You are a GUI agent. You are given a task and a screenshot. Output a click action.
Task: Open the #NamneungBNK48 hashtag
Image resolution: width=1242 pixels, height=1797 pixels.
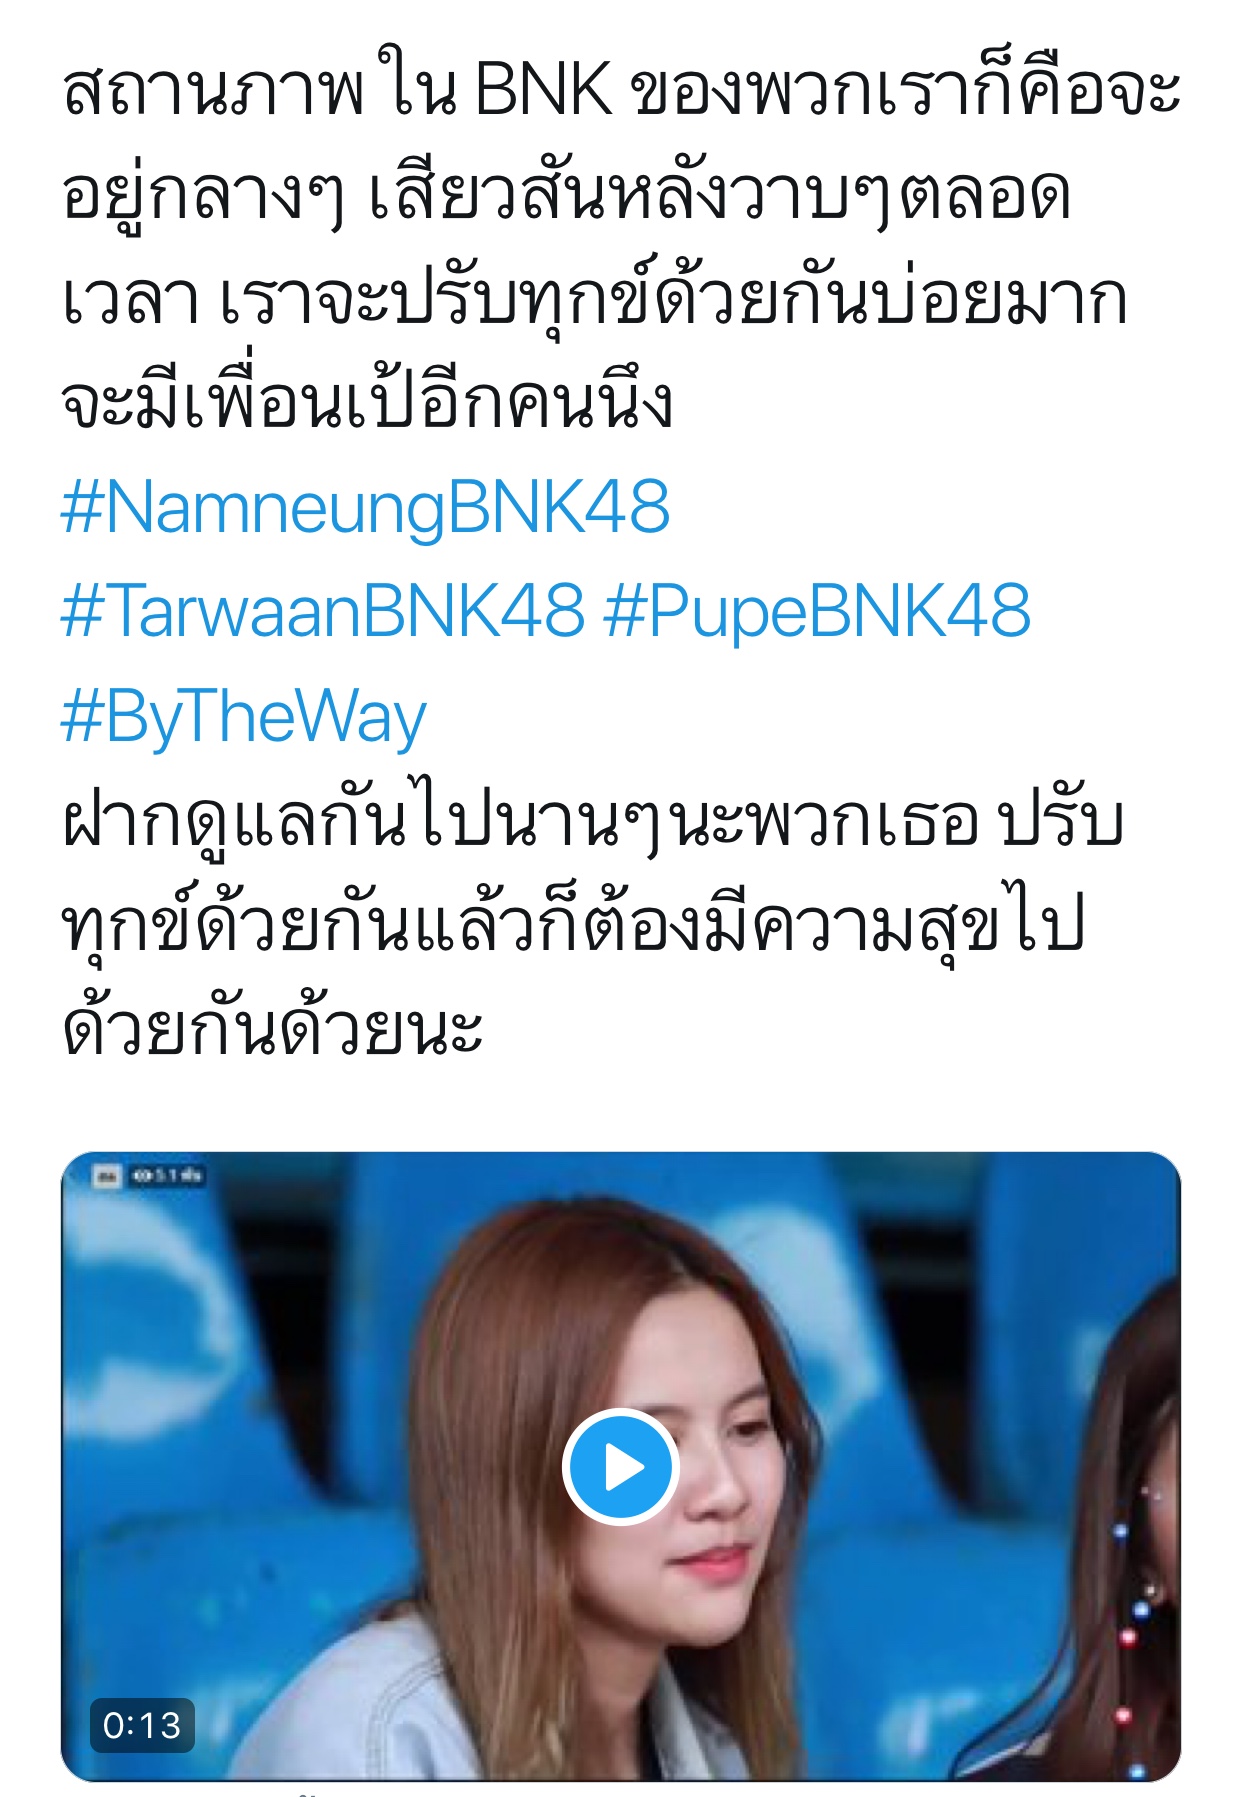click(x=365, y=507)
